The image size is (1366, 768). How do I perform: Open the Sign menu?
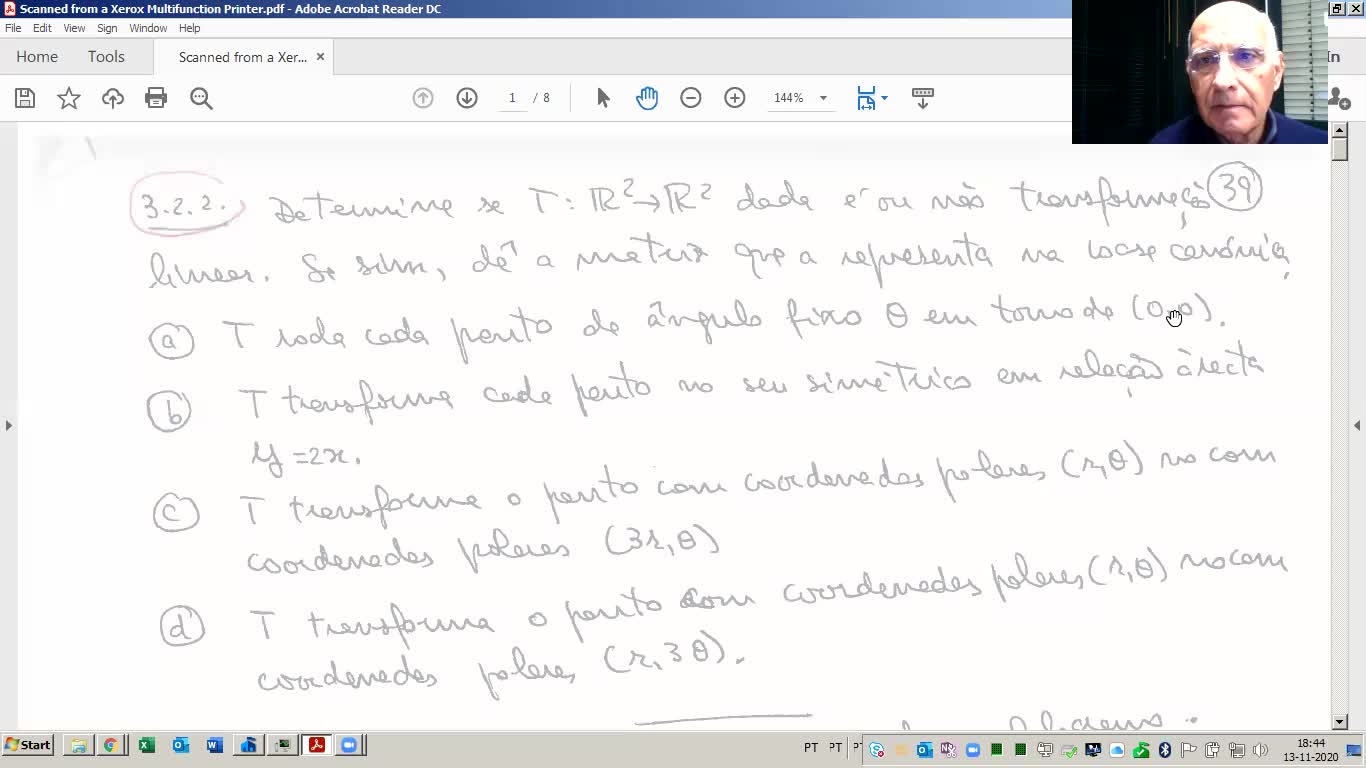107,28
